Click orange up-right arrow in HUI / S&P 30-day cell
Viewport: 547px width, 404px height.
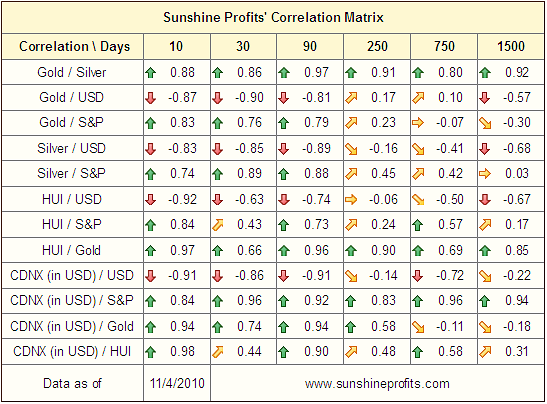point(217,225)
